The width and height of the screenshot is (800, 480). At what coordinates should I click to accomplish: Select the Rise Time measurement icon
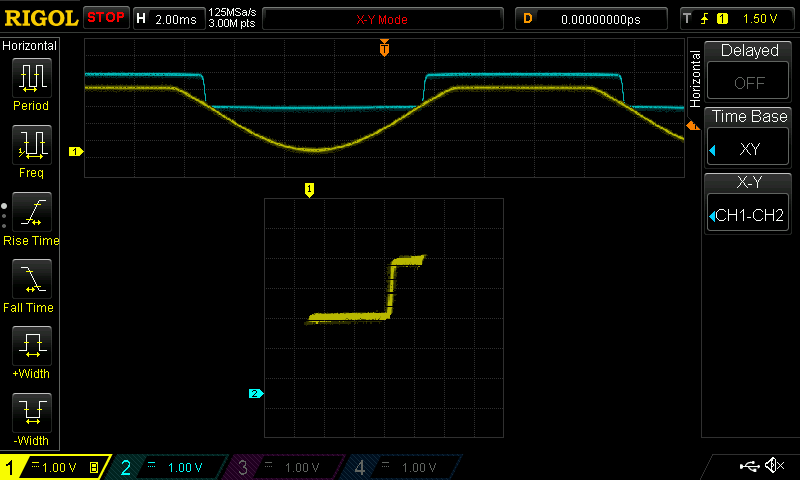(x=32, y=212)
